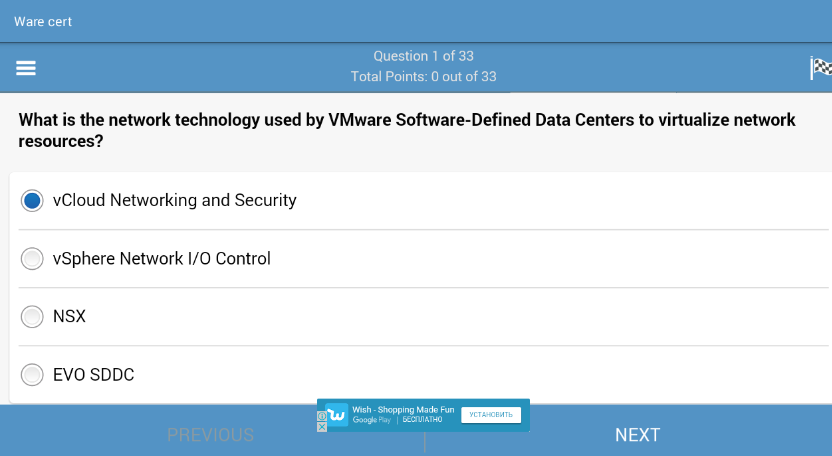
Task: Select the vSphere Network I/O Control radio
Action: (x=32, y=259)
